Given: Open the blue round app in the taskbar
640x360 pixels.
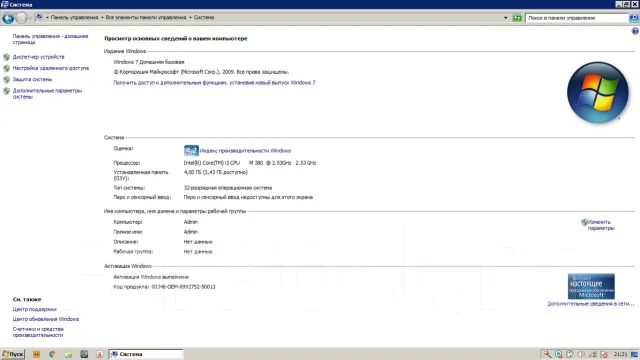Looking at the screenshot, I should tap(84, 354).
